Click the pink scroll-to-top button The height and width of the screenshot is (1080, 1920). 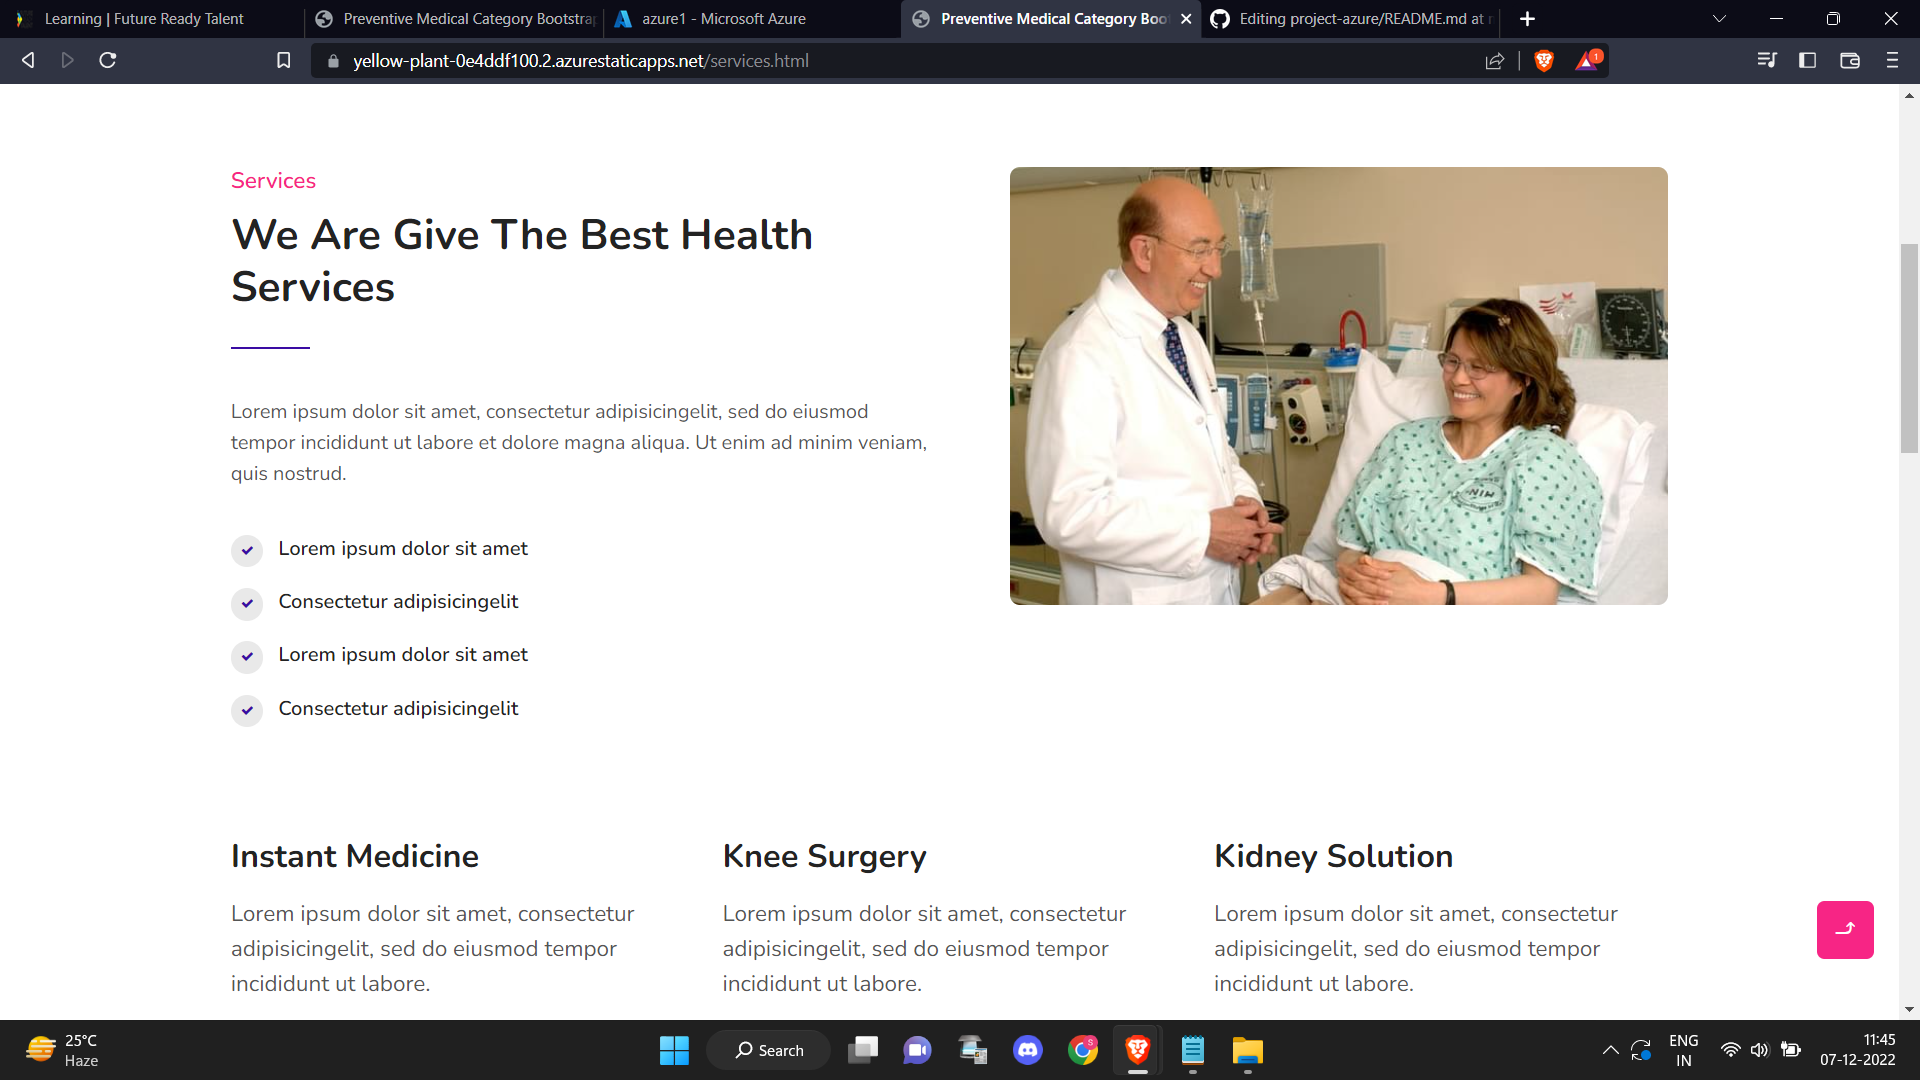click(x=1845, y=930)
